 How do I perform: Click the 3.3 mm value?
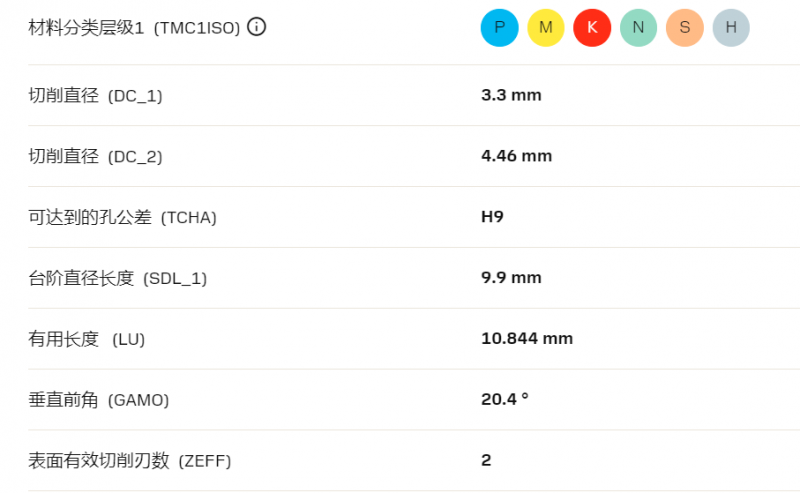[511, 95]
